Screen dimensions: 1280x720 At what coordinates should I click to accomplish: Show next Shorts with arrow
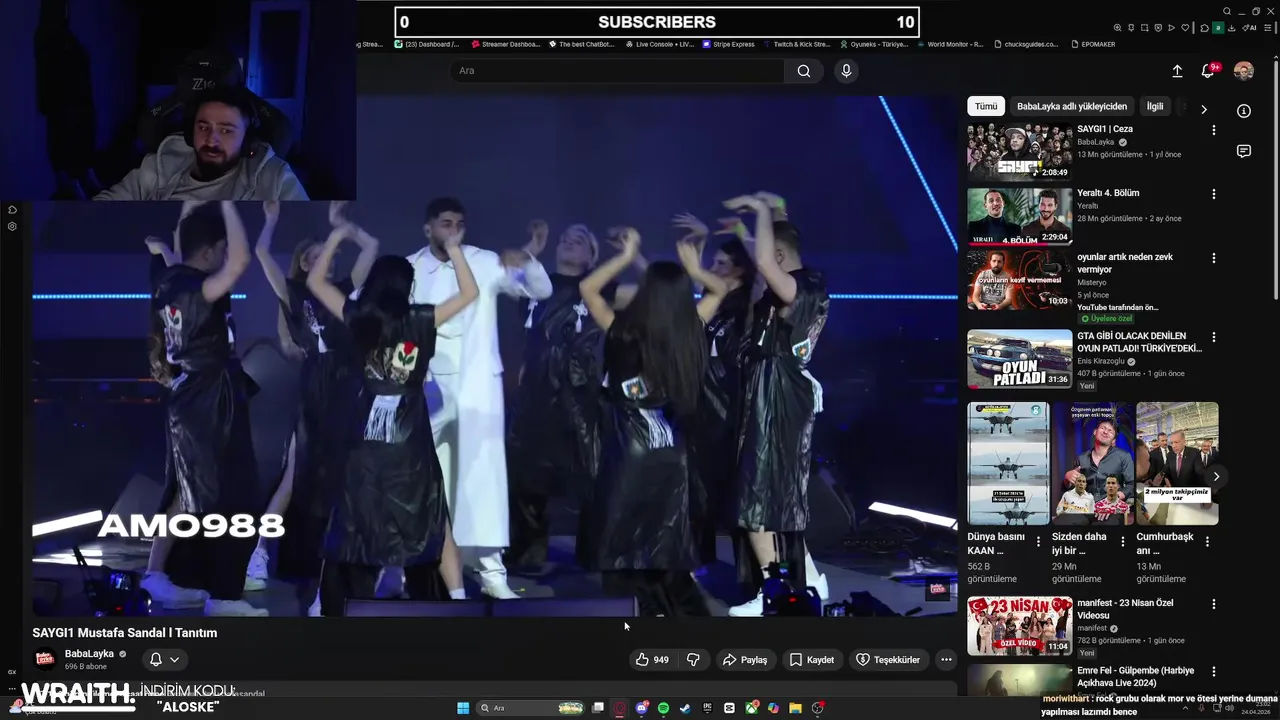(x=1216, y=476)
